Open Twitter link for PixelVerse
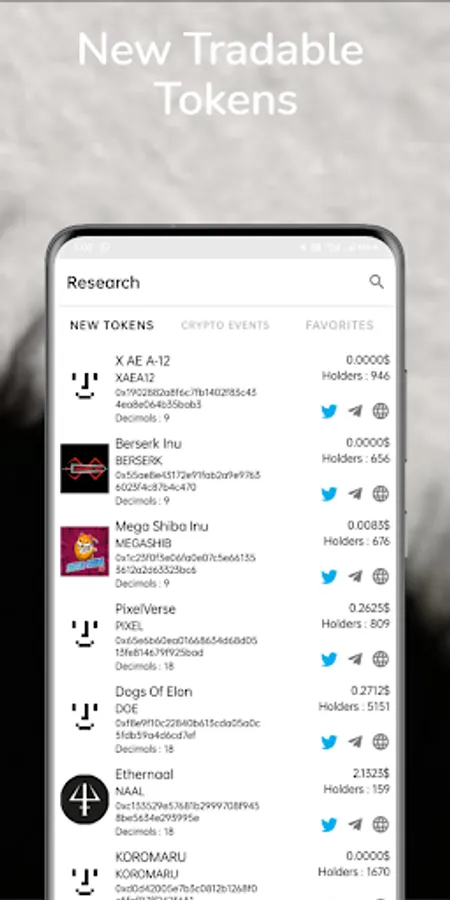 (x=329, y=659)
